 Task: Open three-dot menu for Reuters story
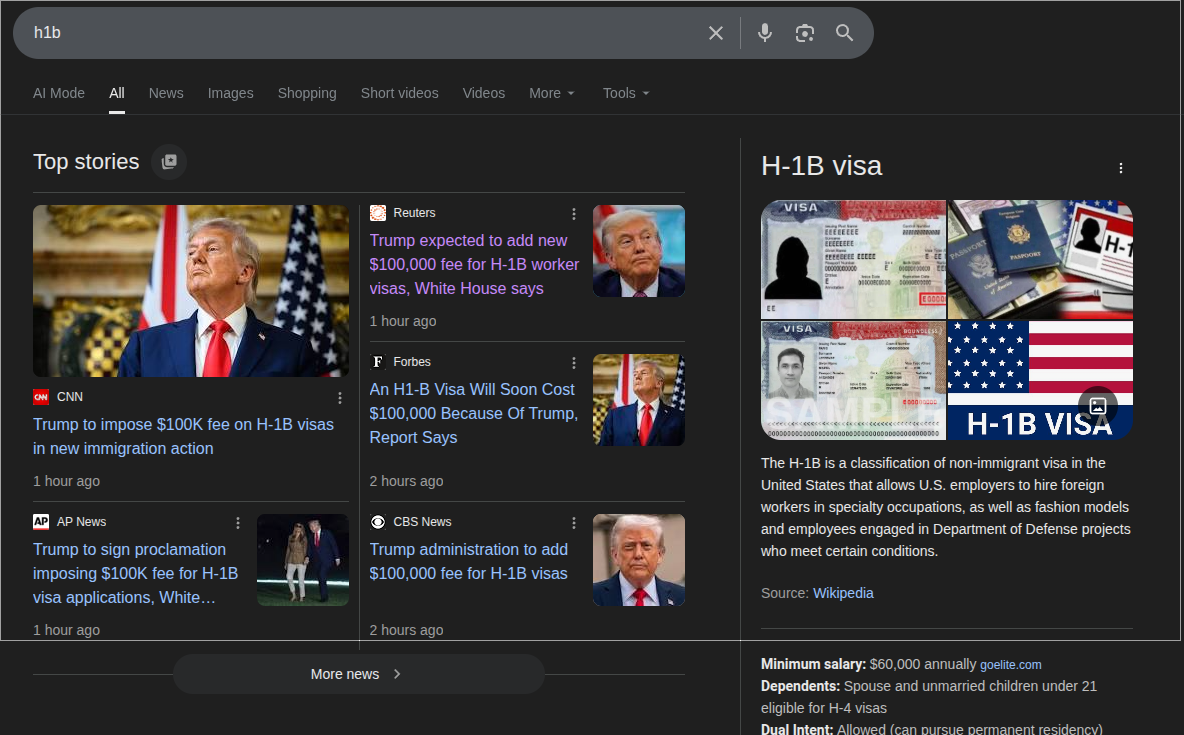(x=574, y=214)
